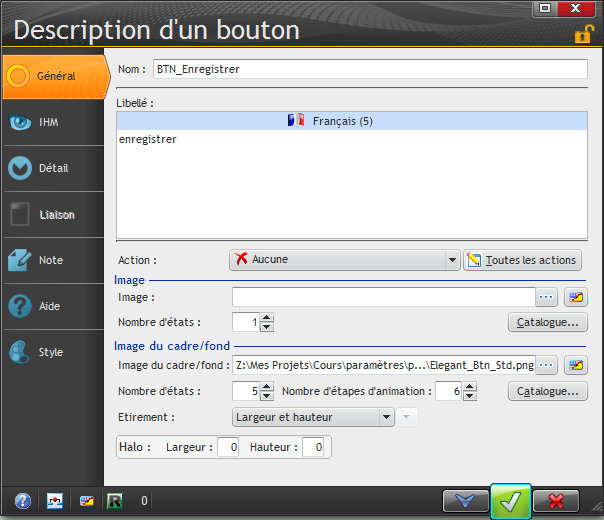Click the bottom bar image editor icon
The height and width of the screenshot is (520, 604).
point(87,501)
